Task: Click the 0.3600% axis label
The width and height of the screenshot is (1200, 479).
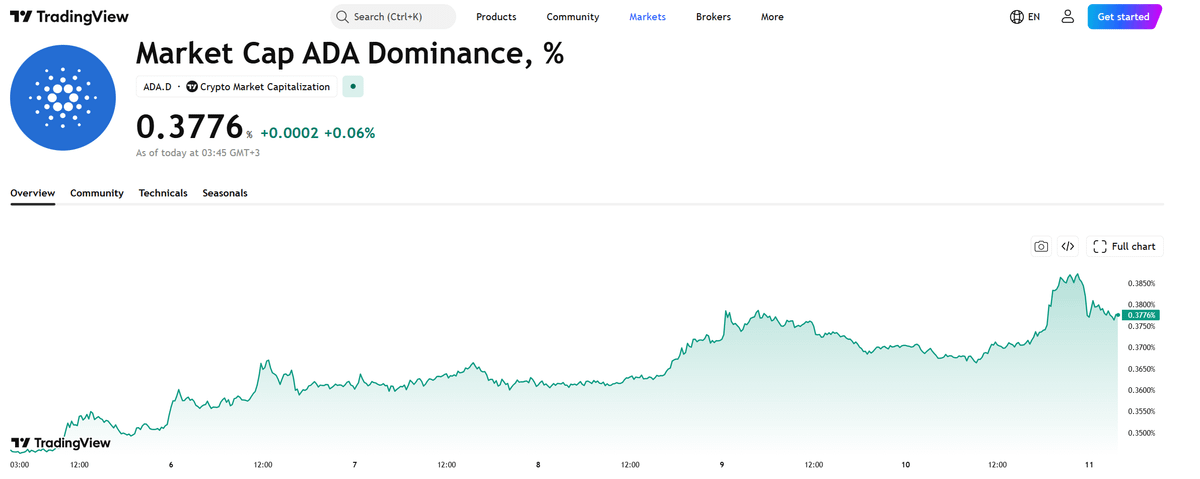Action: pyautogui.click(x=1141, y=391)
